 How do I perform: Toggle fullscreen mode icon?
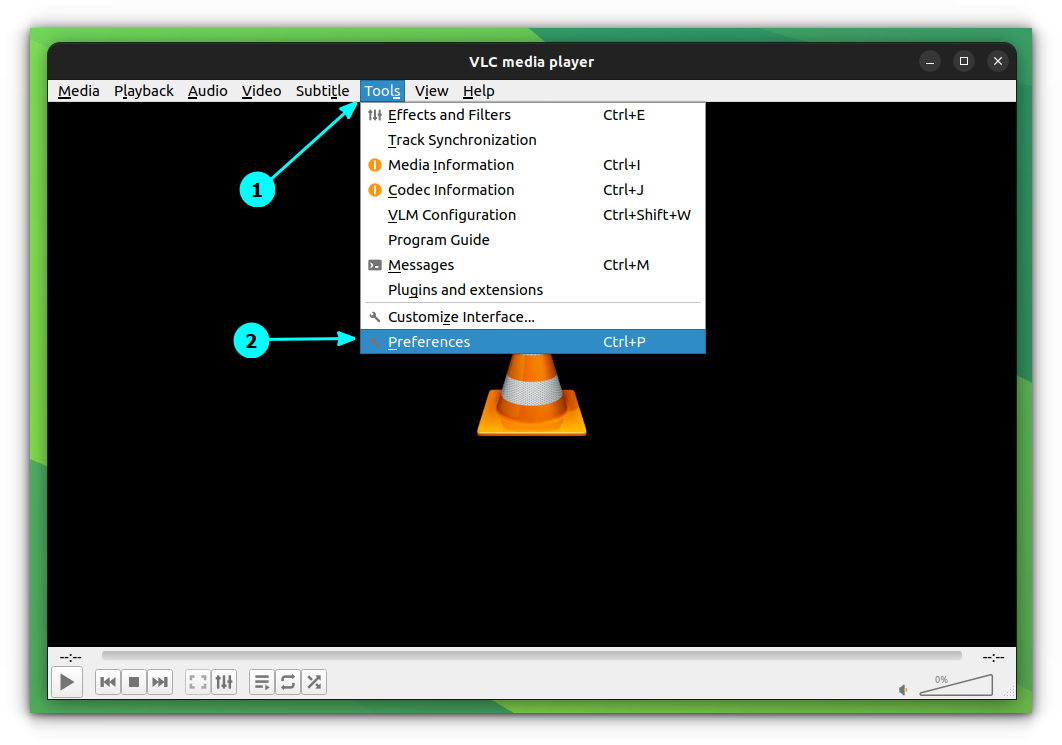click(x=197, y=681)
